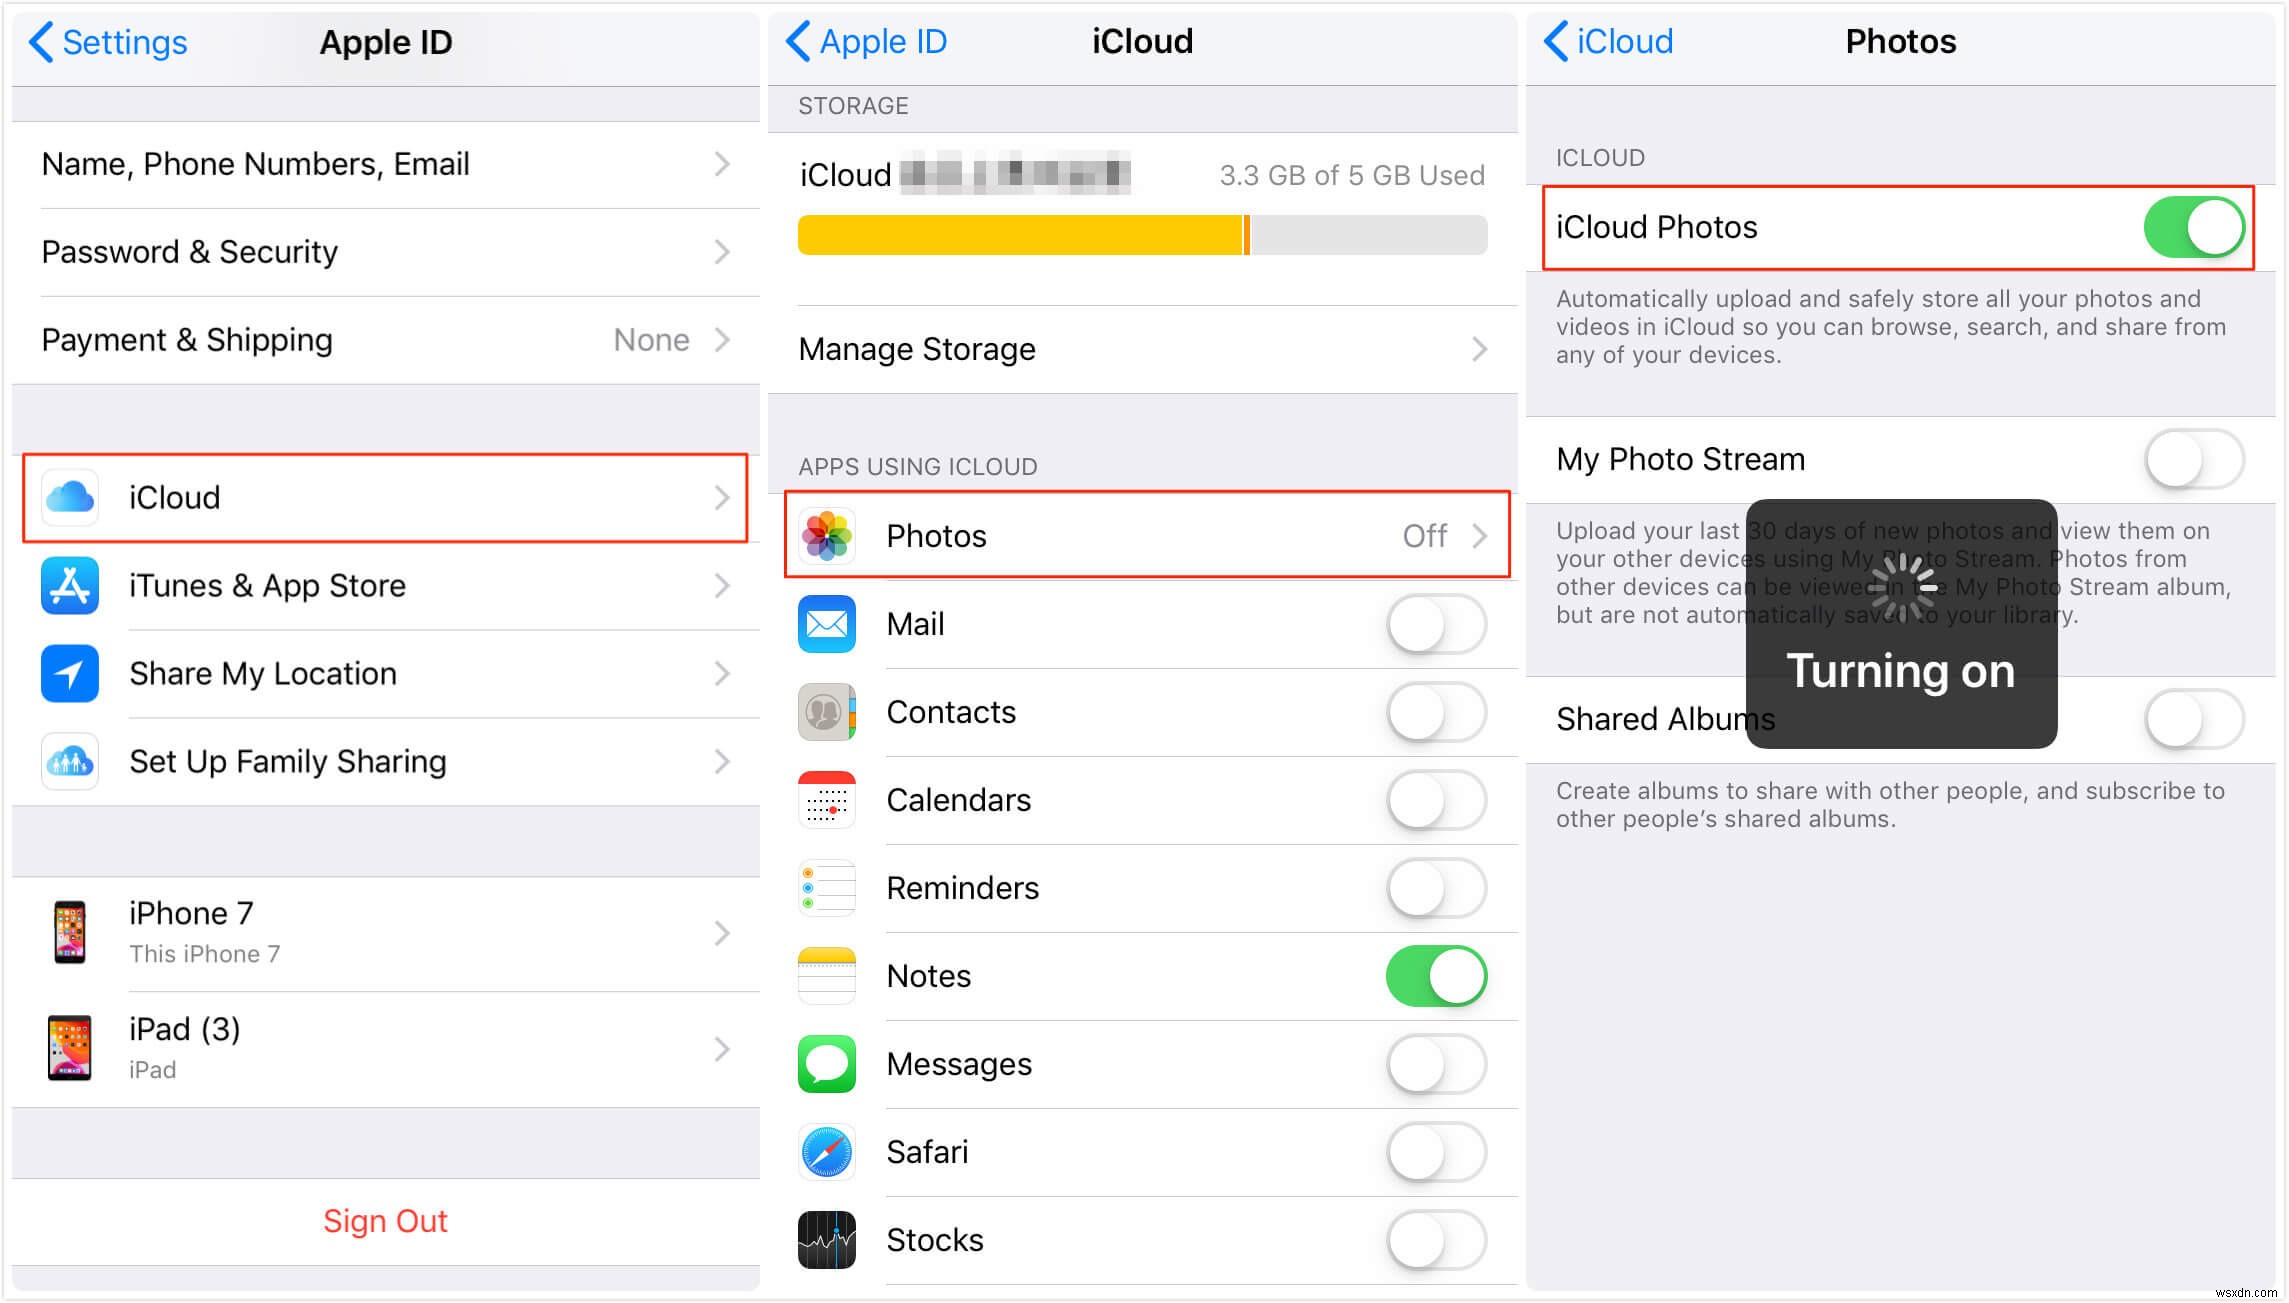Expand Name, Phone Numbers, Email settings
The image size is (2289, 1303).
377,163
